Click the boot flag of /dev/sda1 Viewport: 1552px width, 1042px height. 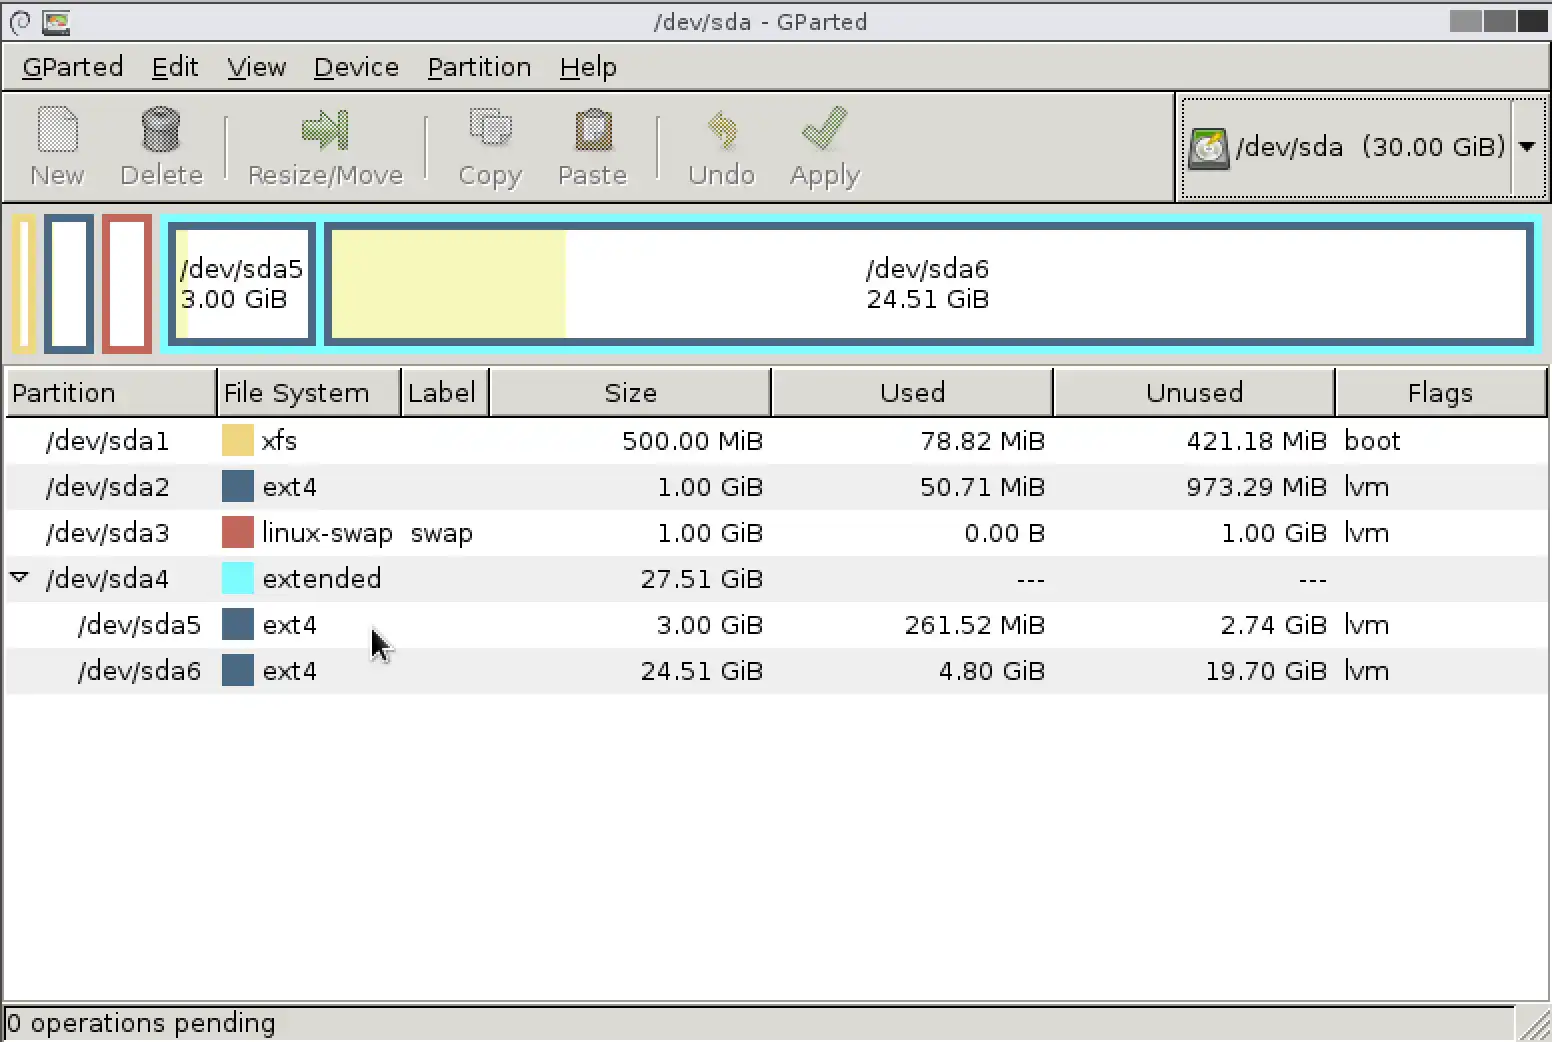click(1372, 441)
